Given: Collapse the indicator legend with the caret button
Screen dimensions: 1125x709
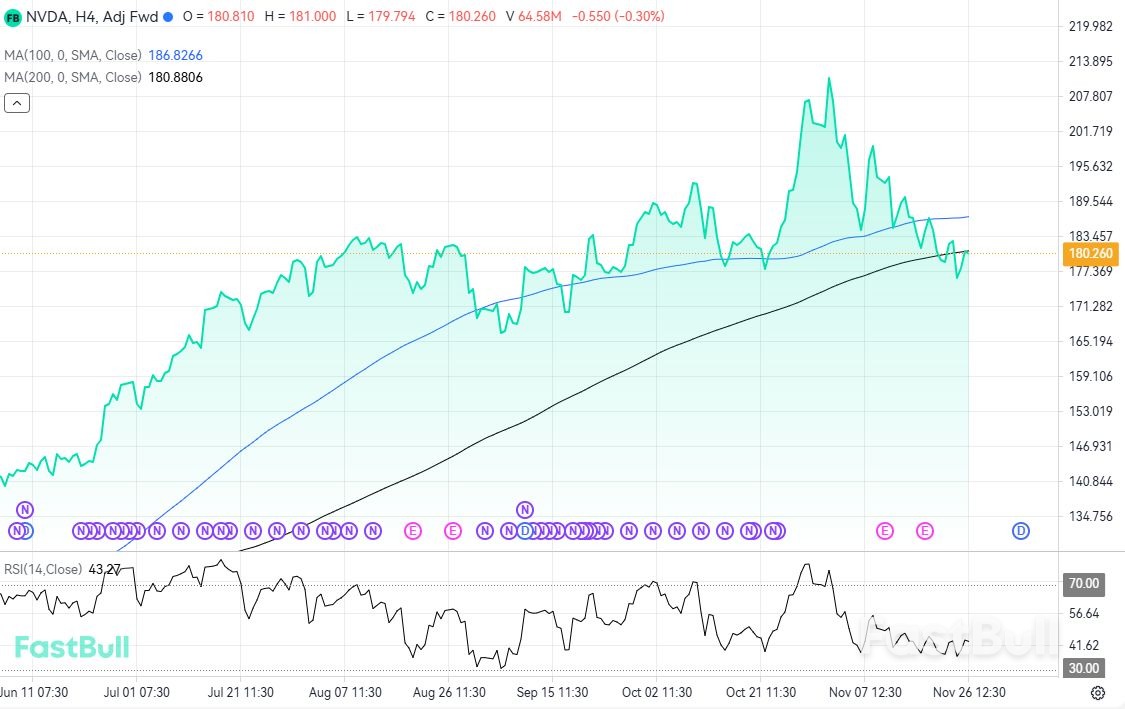Looking at the screenshot, I should [x=17, y=102].
